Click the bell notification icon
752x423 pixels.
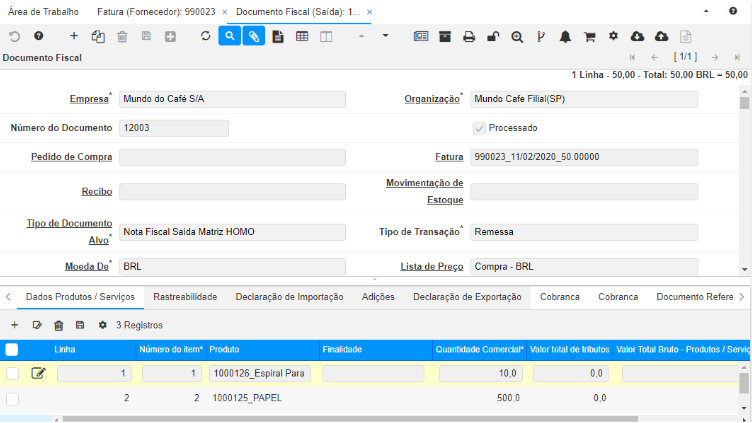tap(565, 36)
